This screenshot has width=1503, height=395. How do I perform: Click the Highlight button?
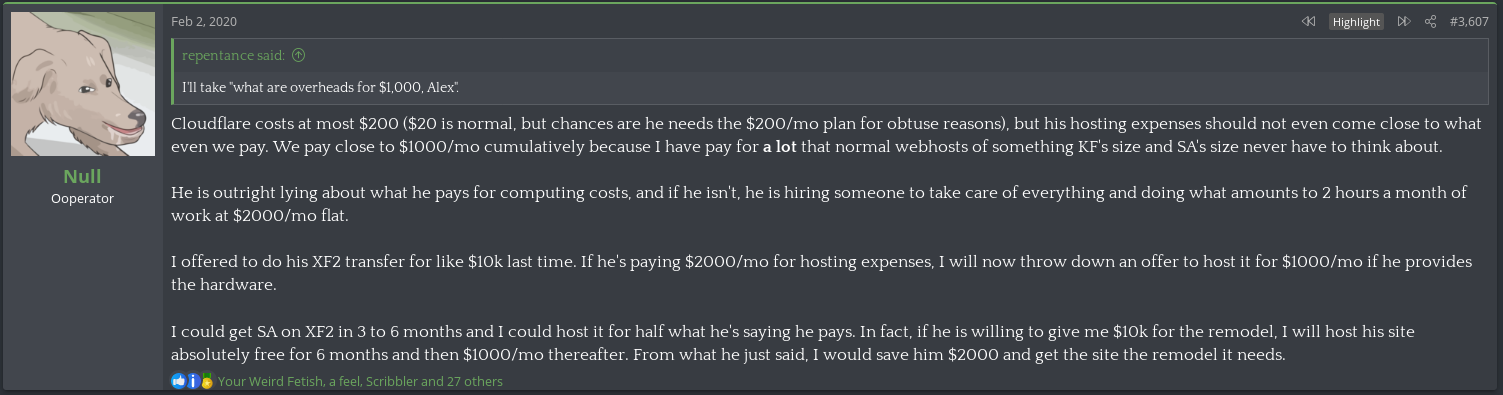point(1356,22)
